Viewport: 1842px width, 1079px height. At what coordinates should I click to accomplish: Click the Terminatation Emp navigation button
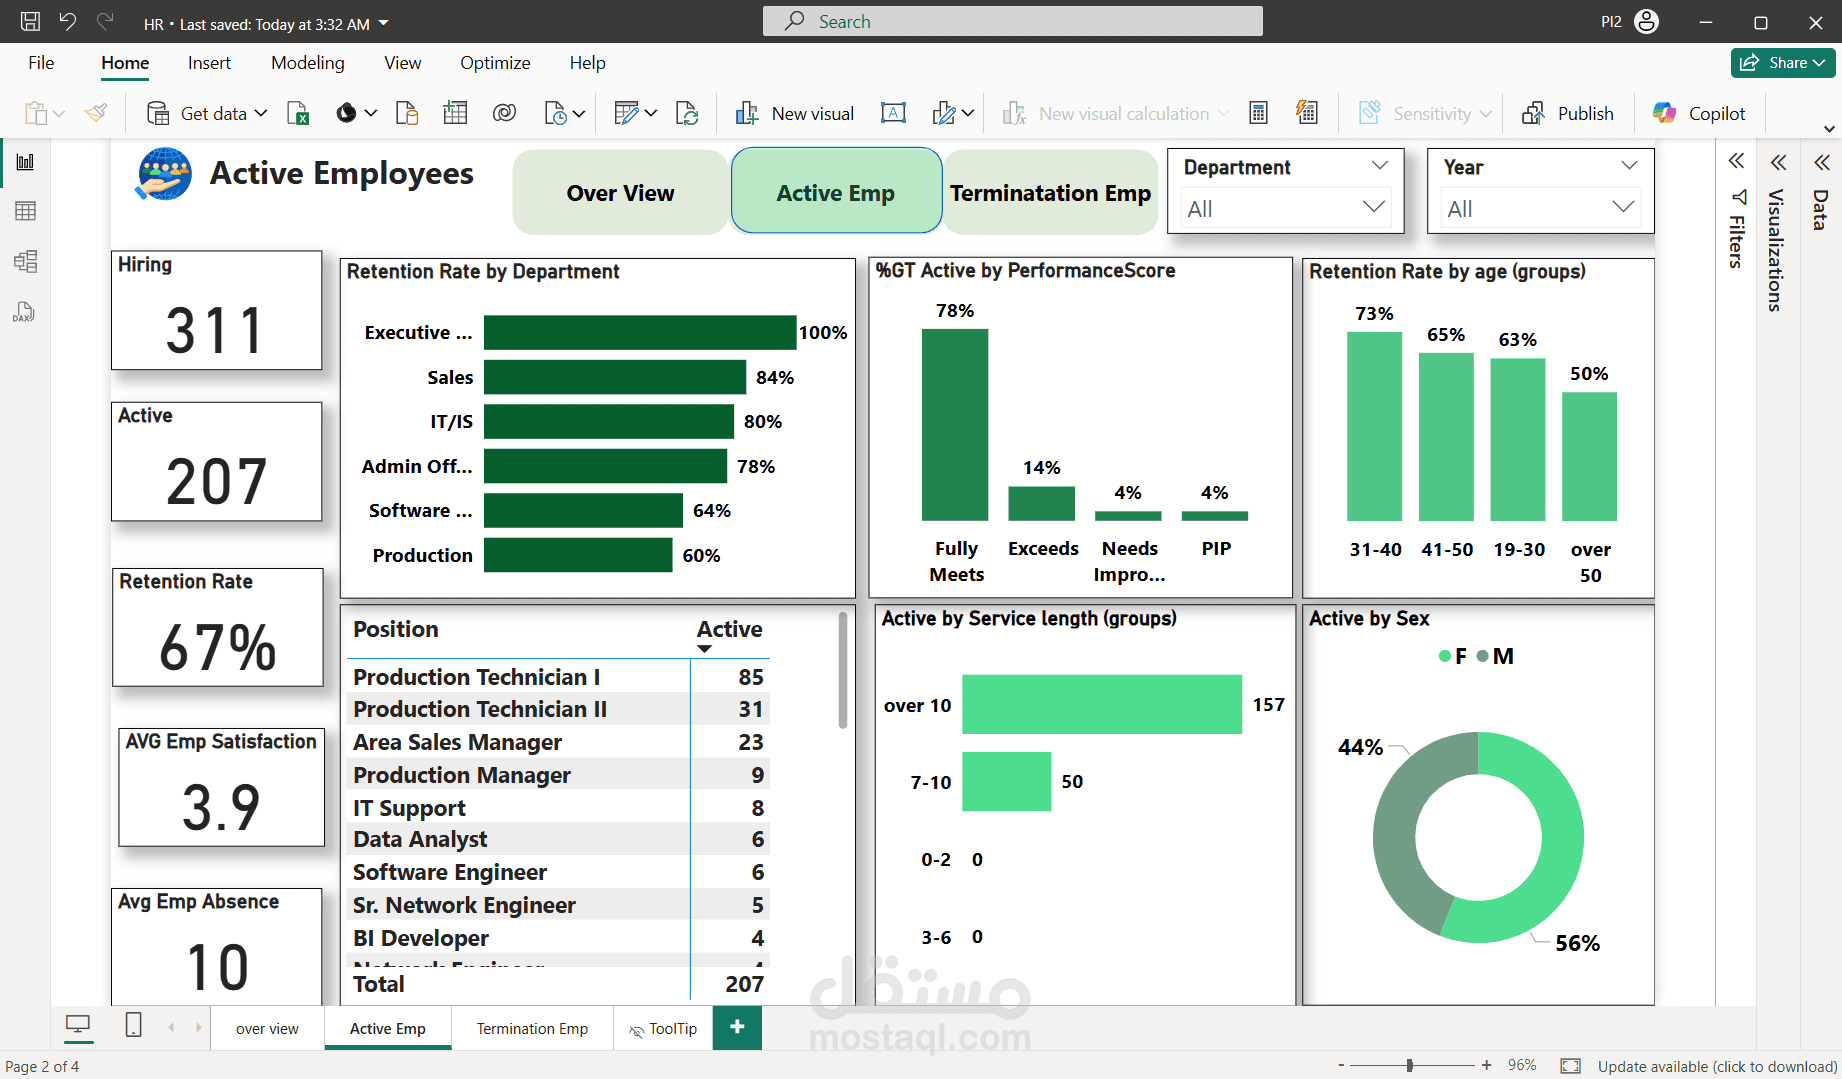click(x=1050, y=192)
